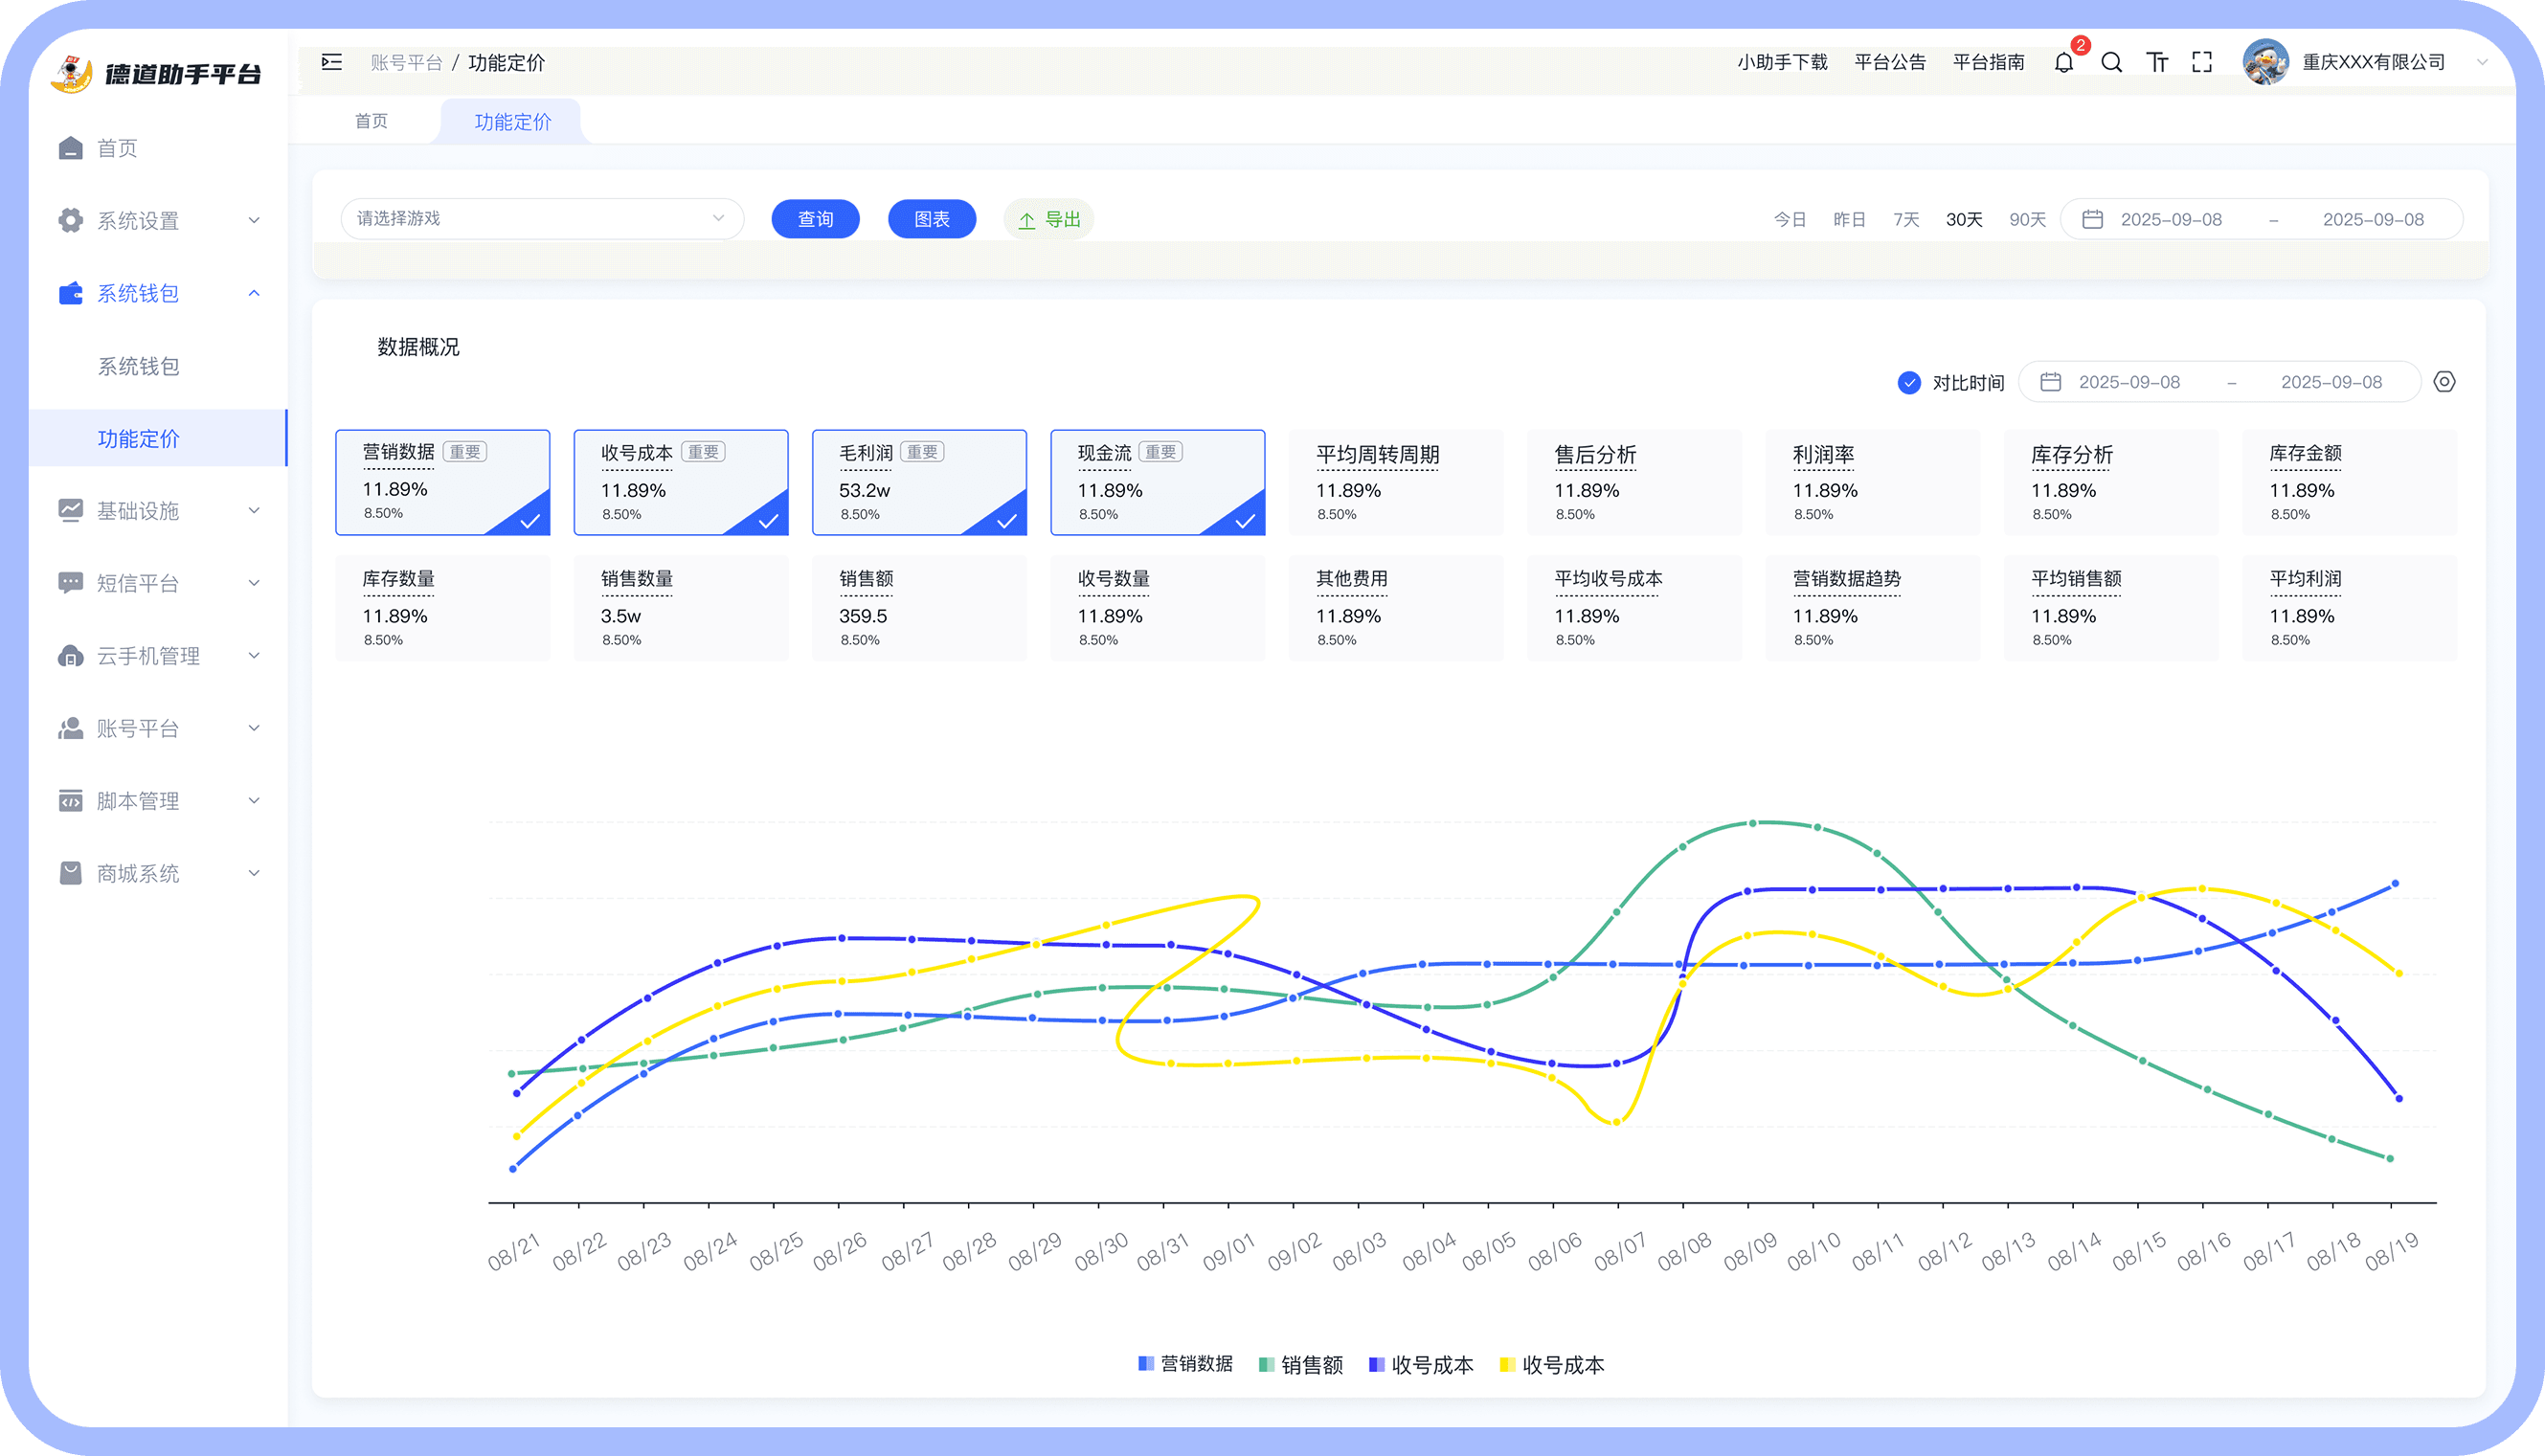Select the 90天 time range
The width and height of the screenshot is (2545, 1456).
(2027, 219)
